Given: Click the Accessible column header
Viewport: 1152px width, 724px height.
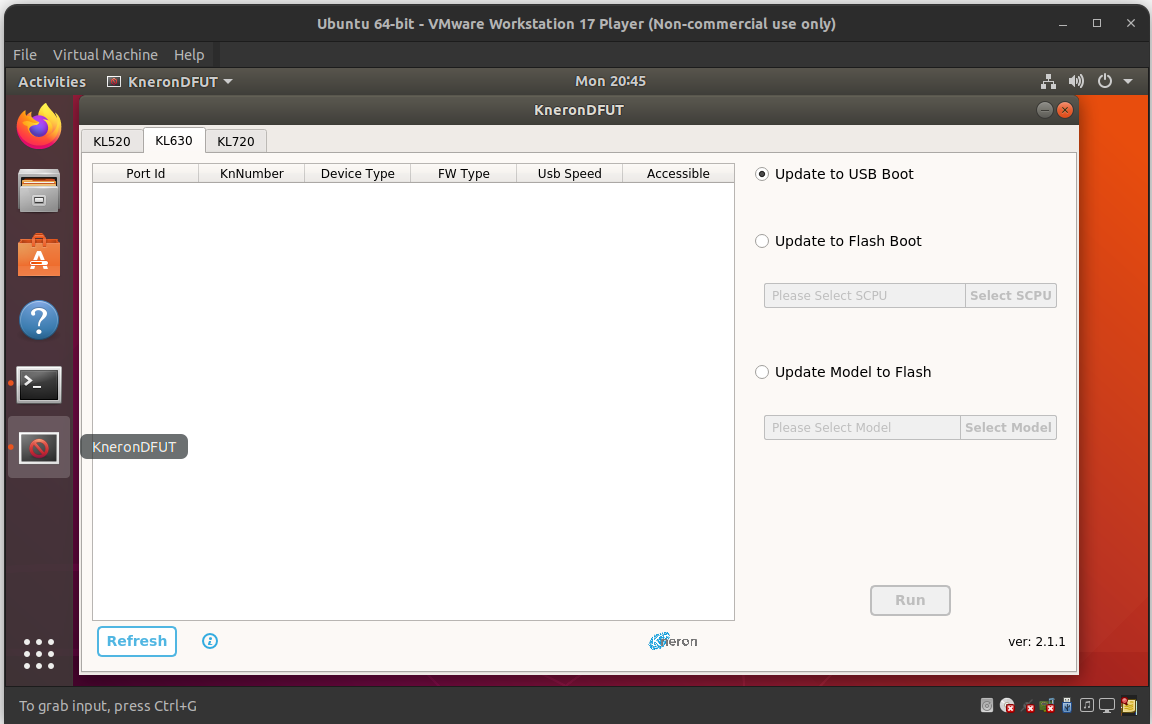Looking at the screenshot, I should [678, 173].
